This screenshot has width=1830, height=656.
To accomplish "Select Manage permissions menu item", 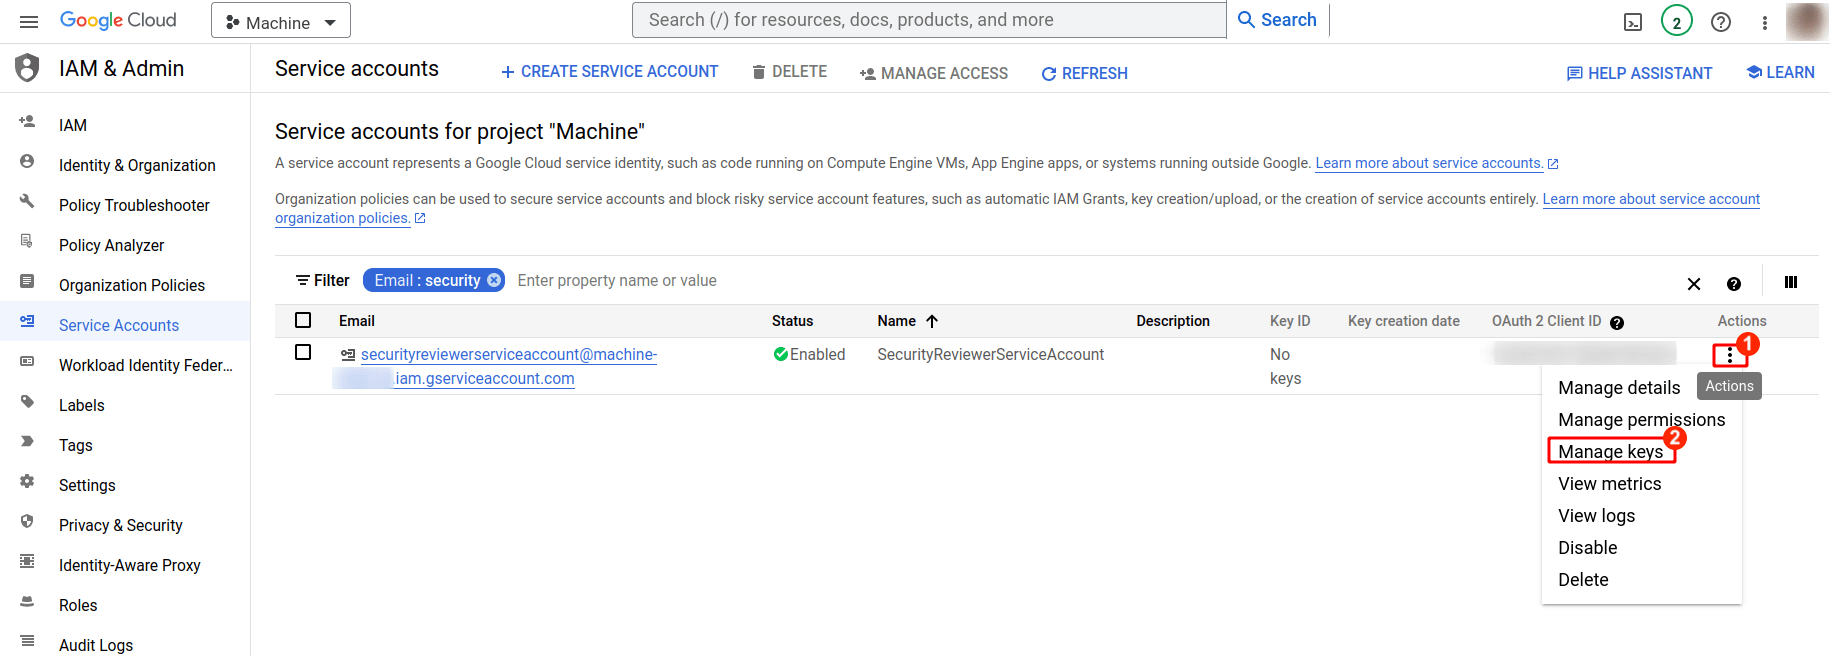I will (x=1641, y=420).
